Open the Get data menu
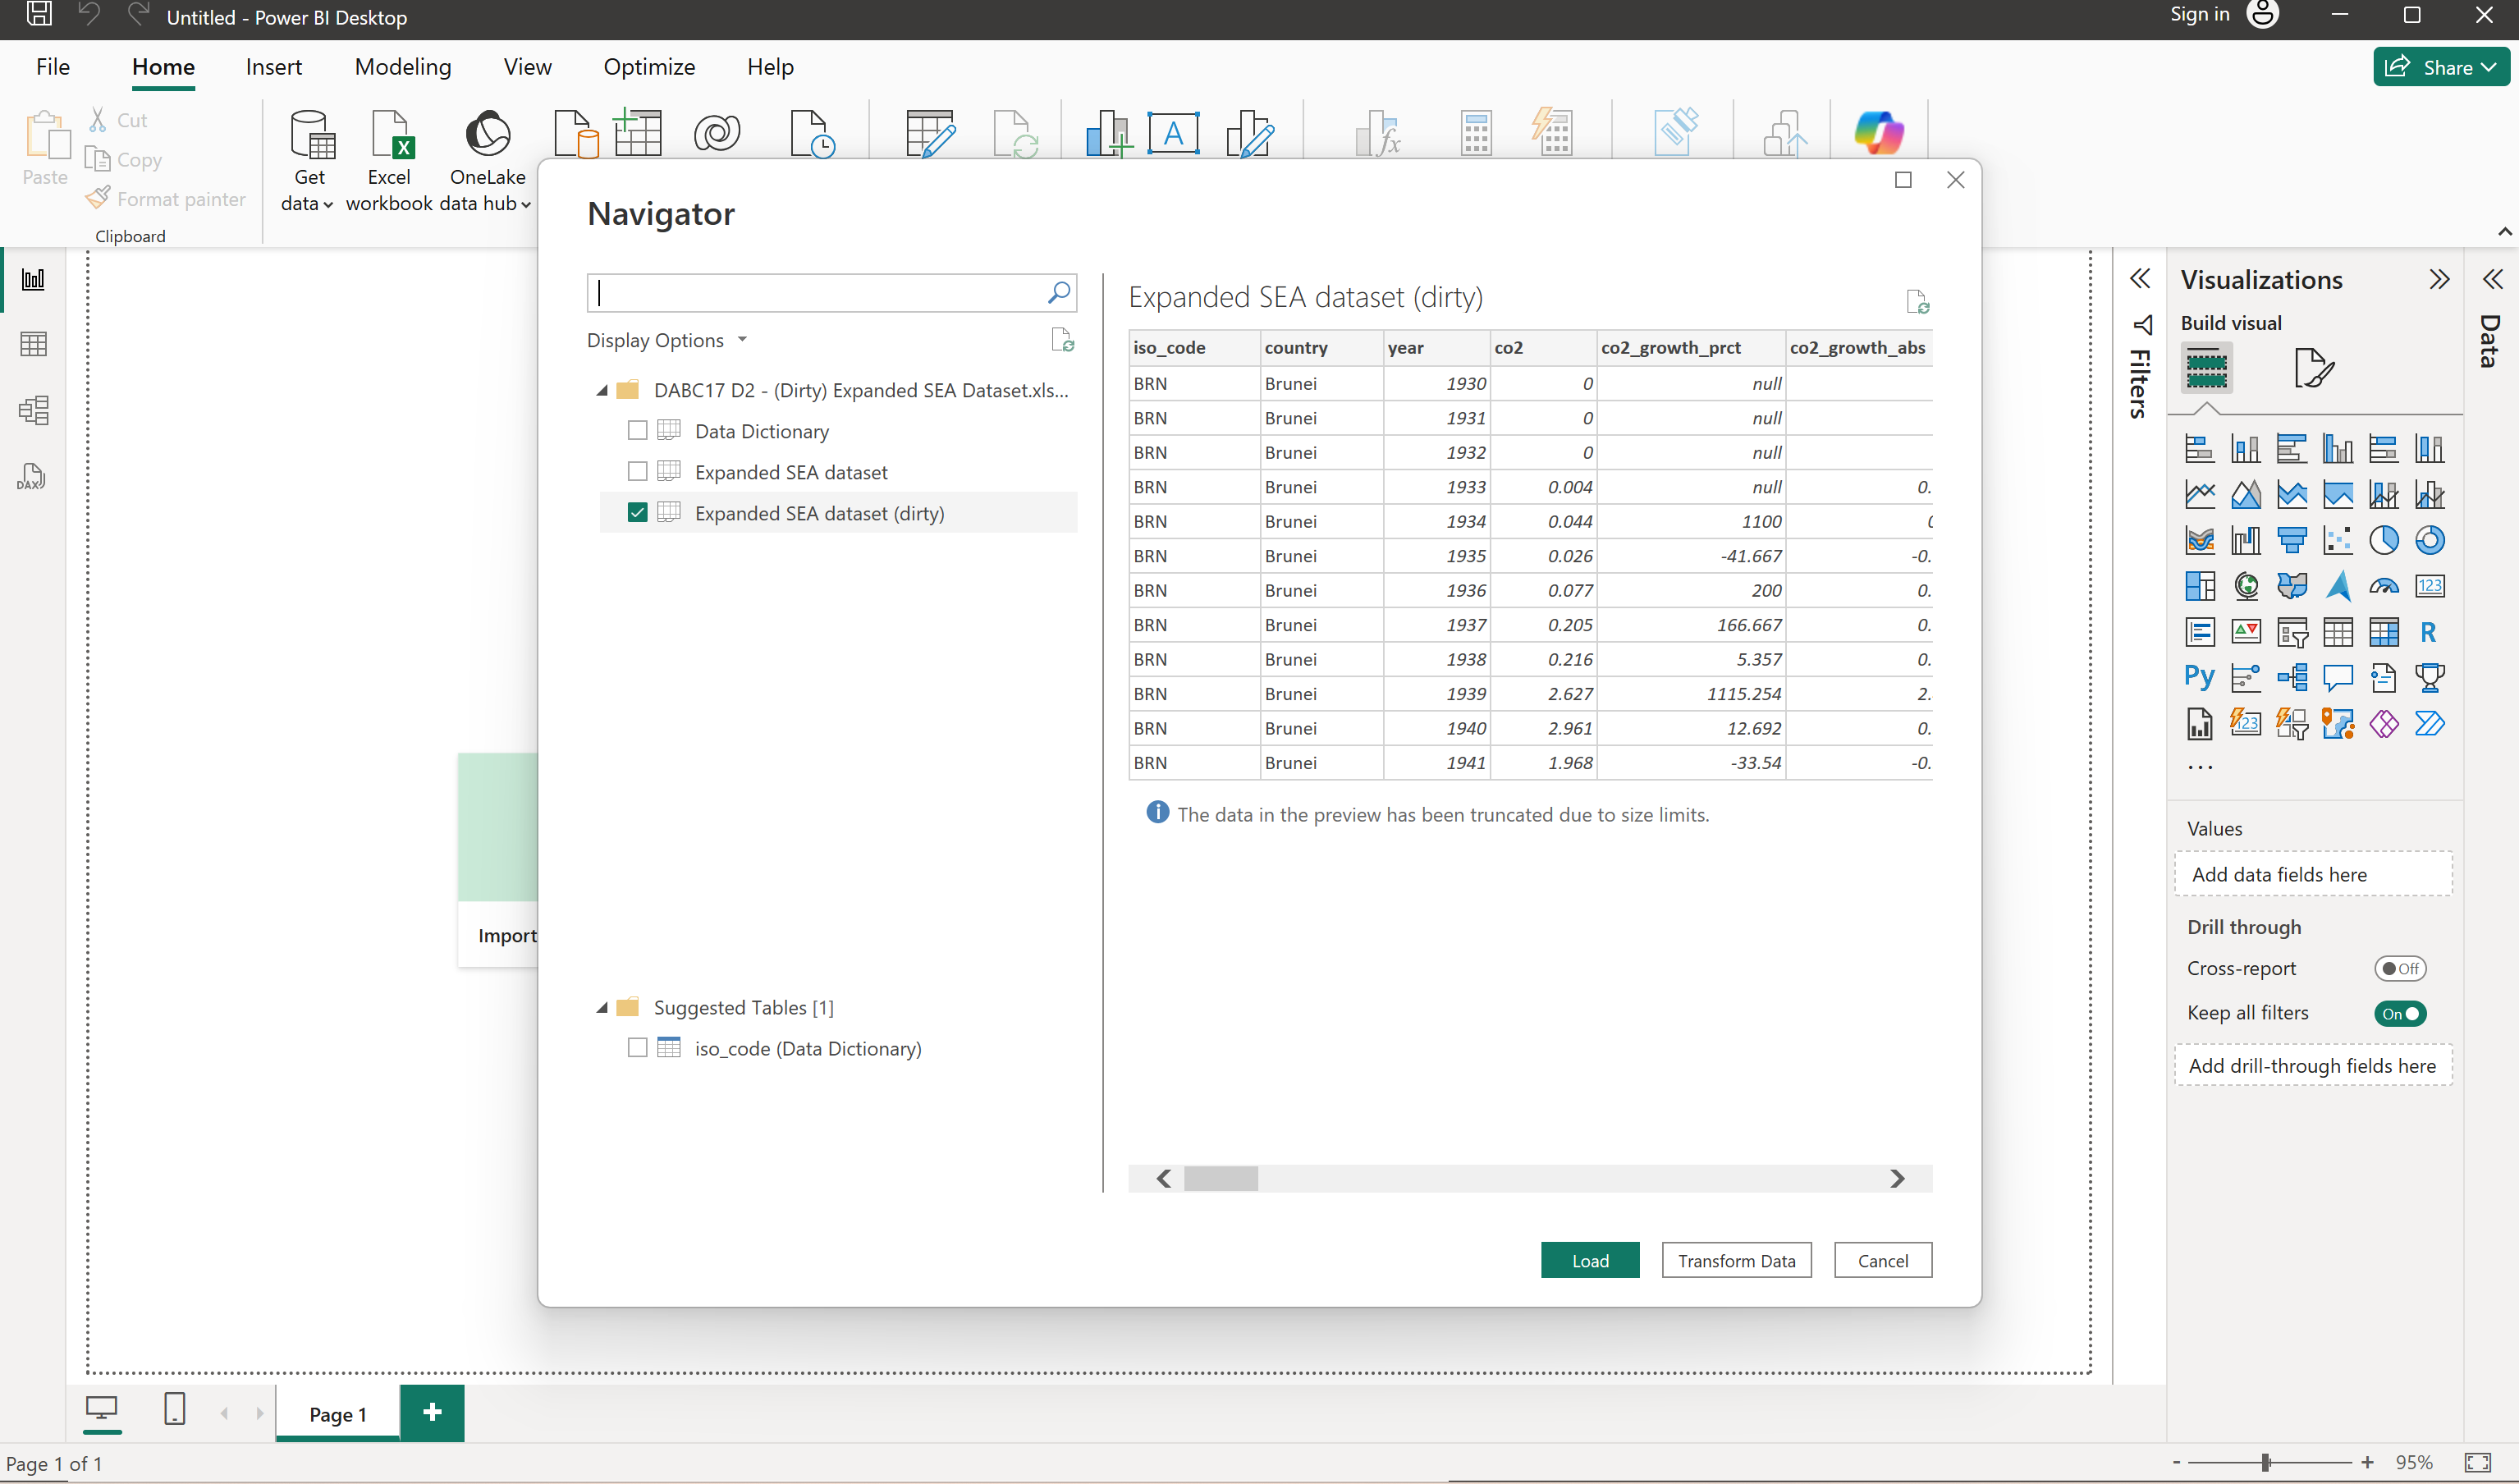2519x1484 pixels. [x=308, y=162]
